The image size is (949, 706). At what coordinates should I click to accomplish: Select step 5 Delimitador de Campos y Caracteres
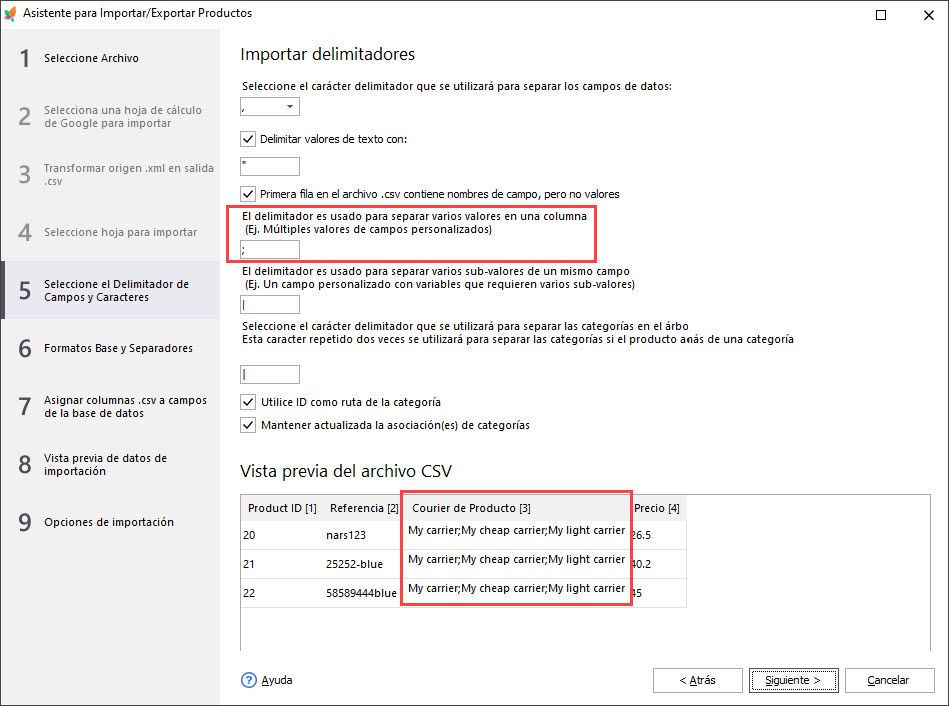111,290
